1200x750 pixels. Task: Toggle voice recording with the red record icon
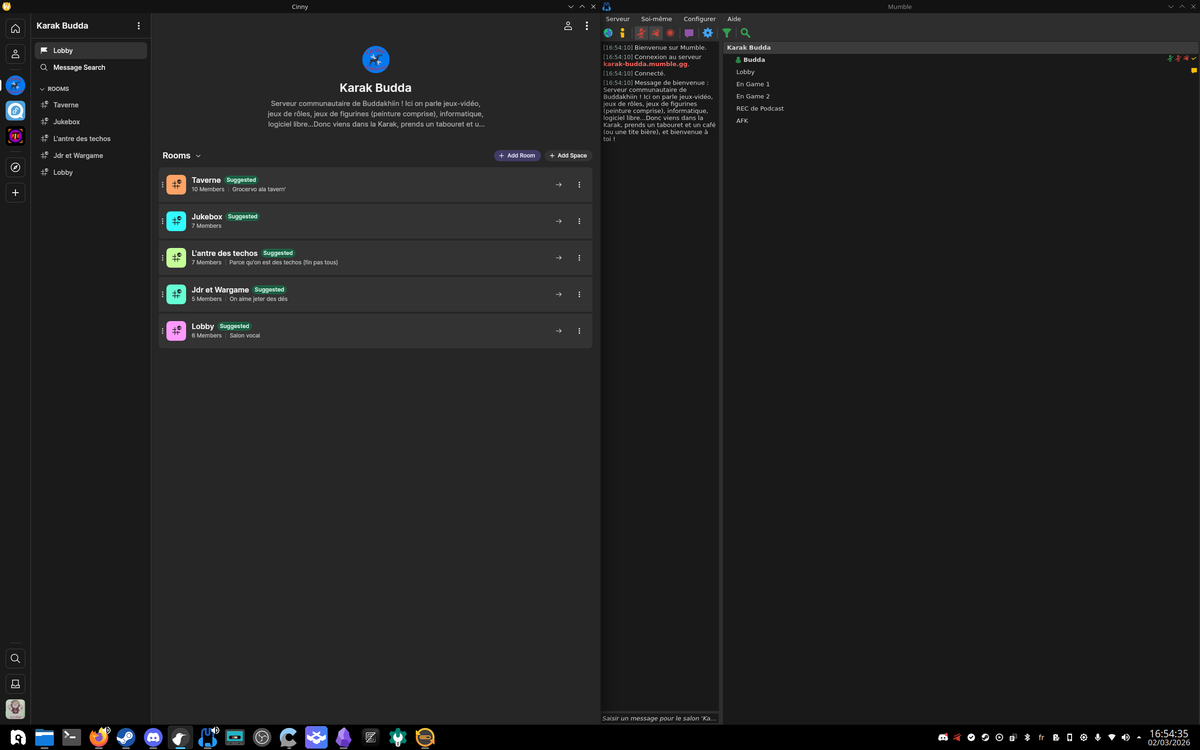(x=670, y=33)
